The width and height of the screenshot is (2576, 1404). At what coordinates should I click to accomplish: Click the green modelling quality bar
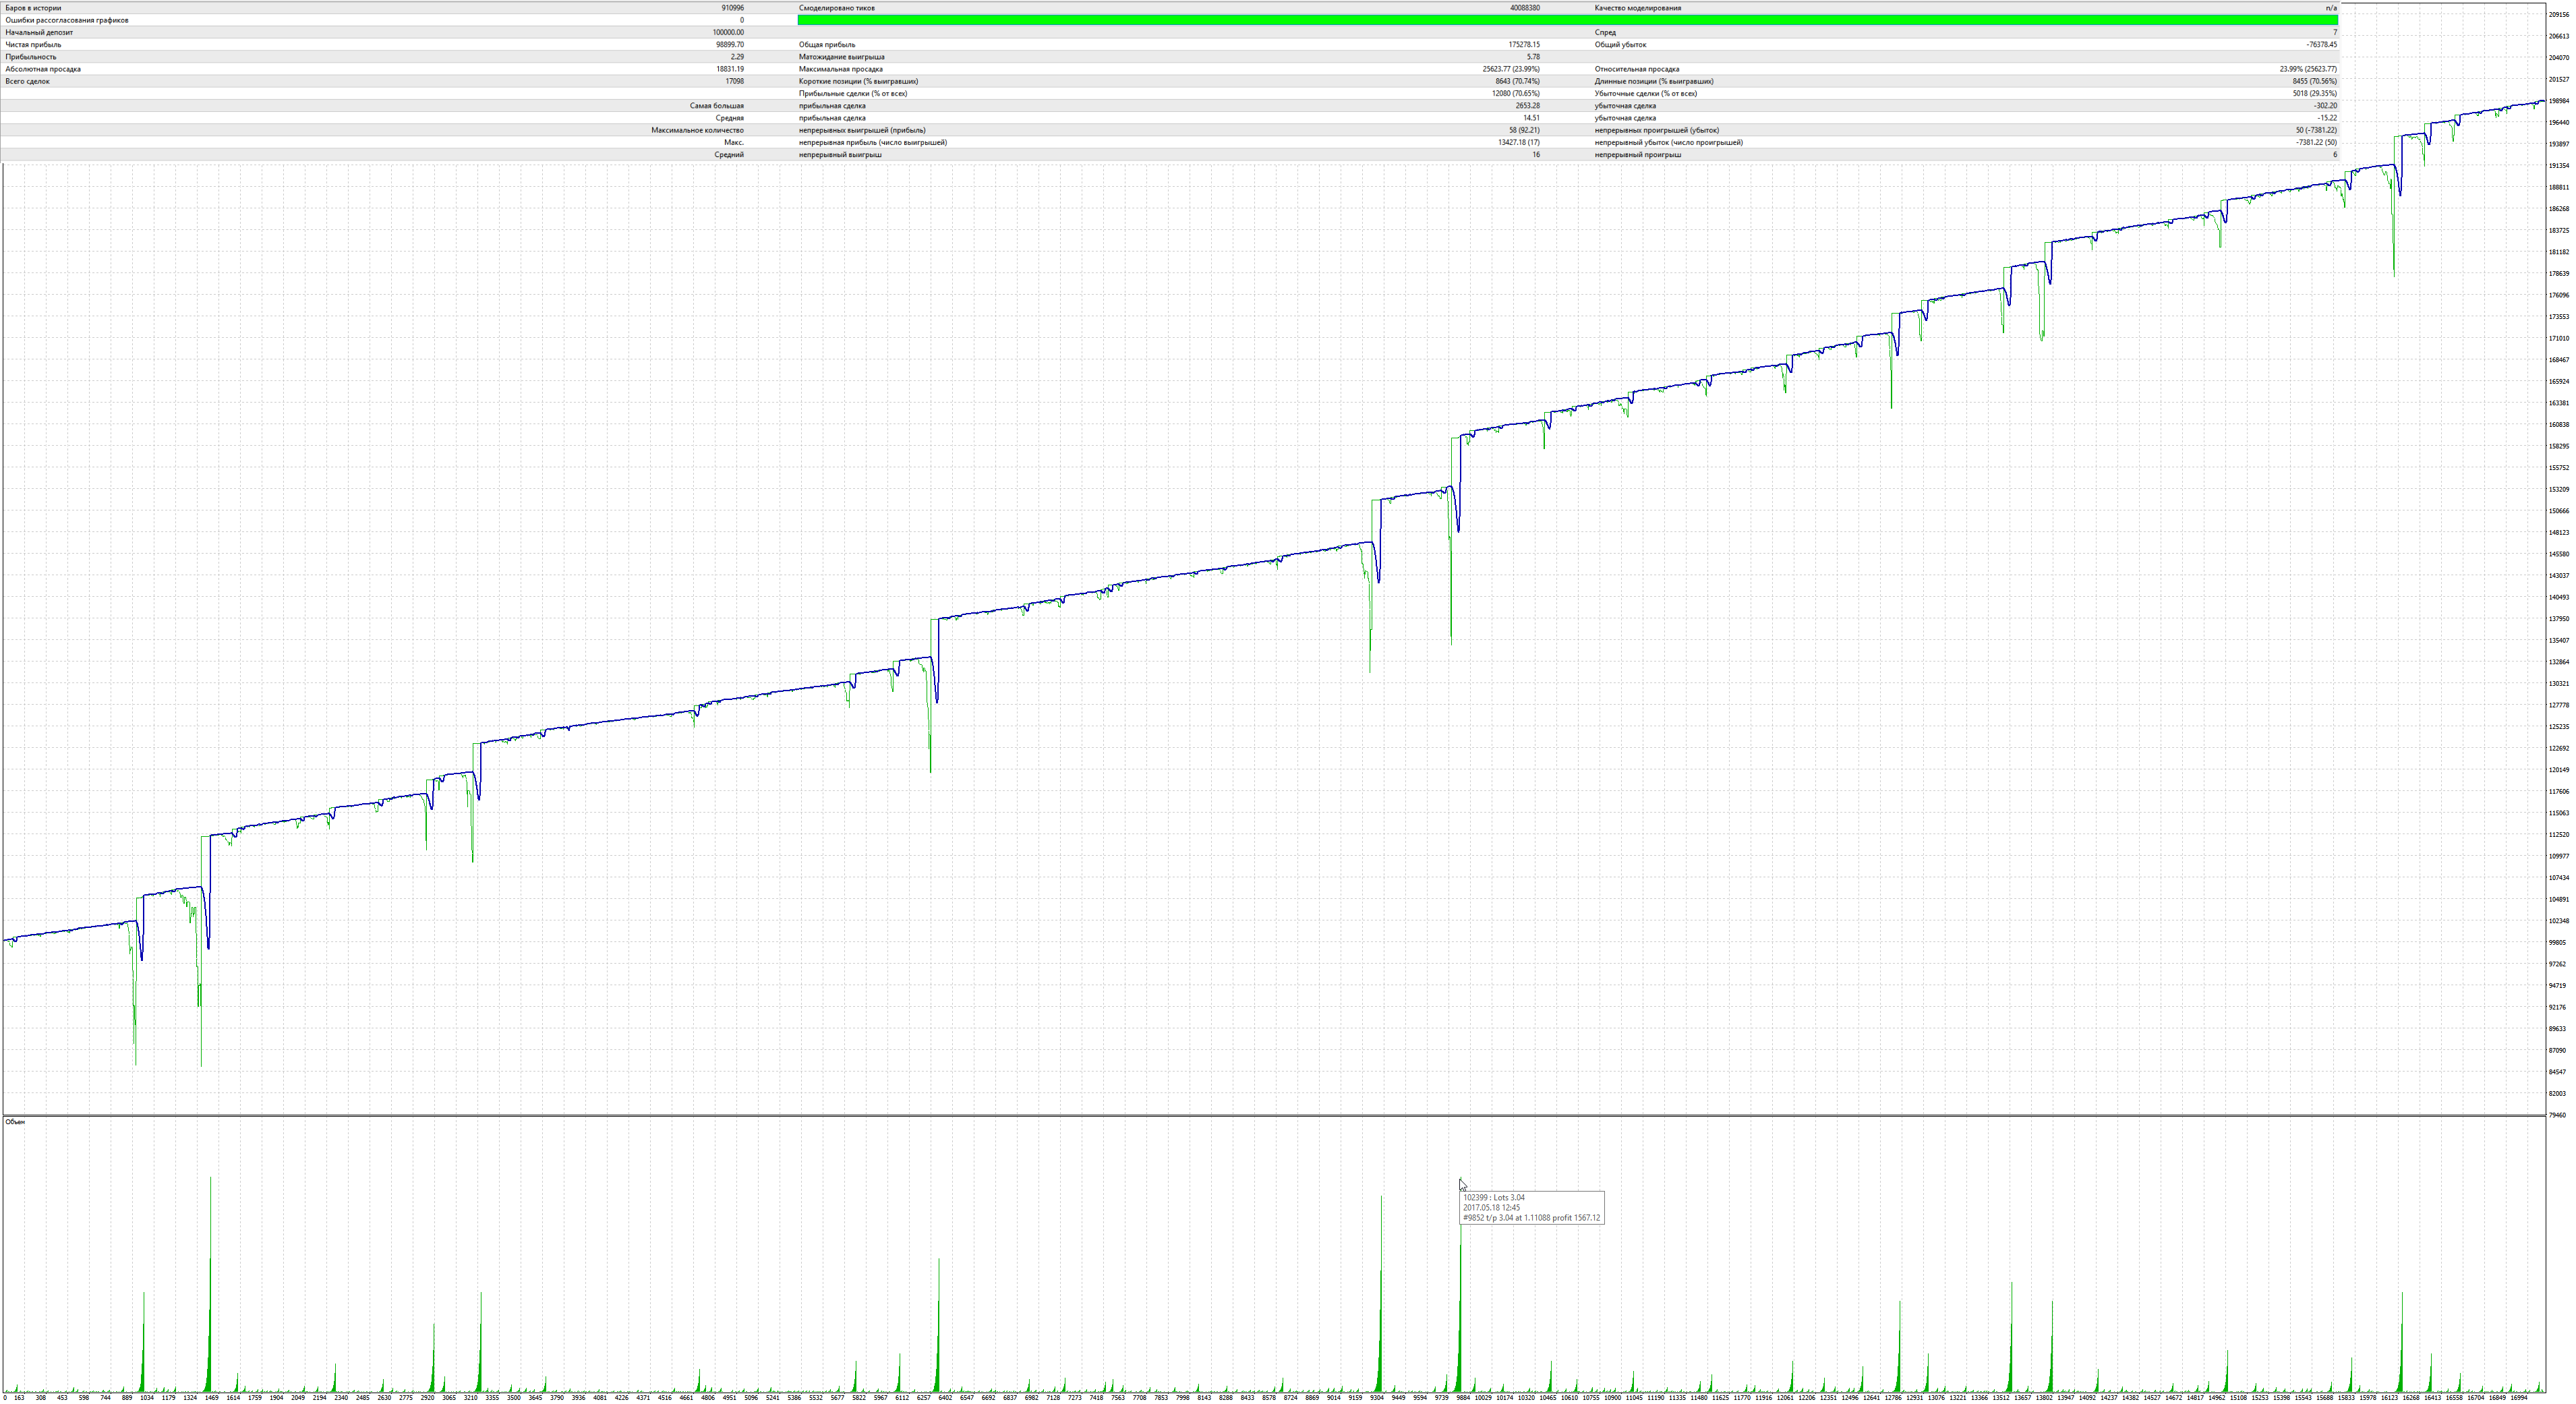1567,20
